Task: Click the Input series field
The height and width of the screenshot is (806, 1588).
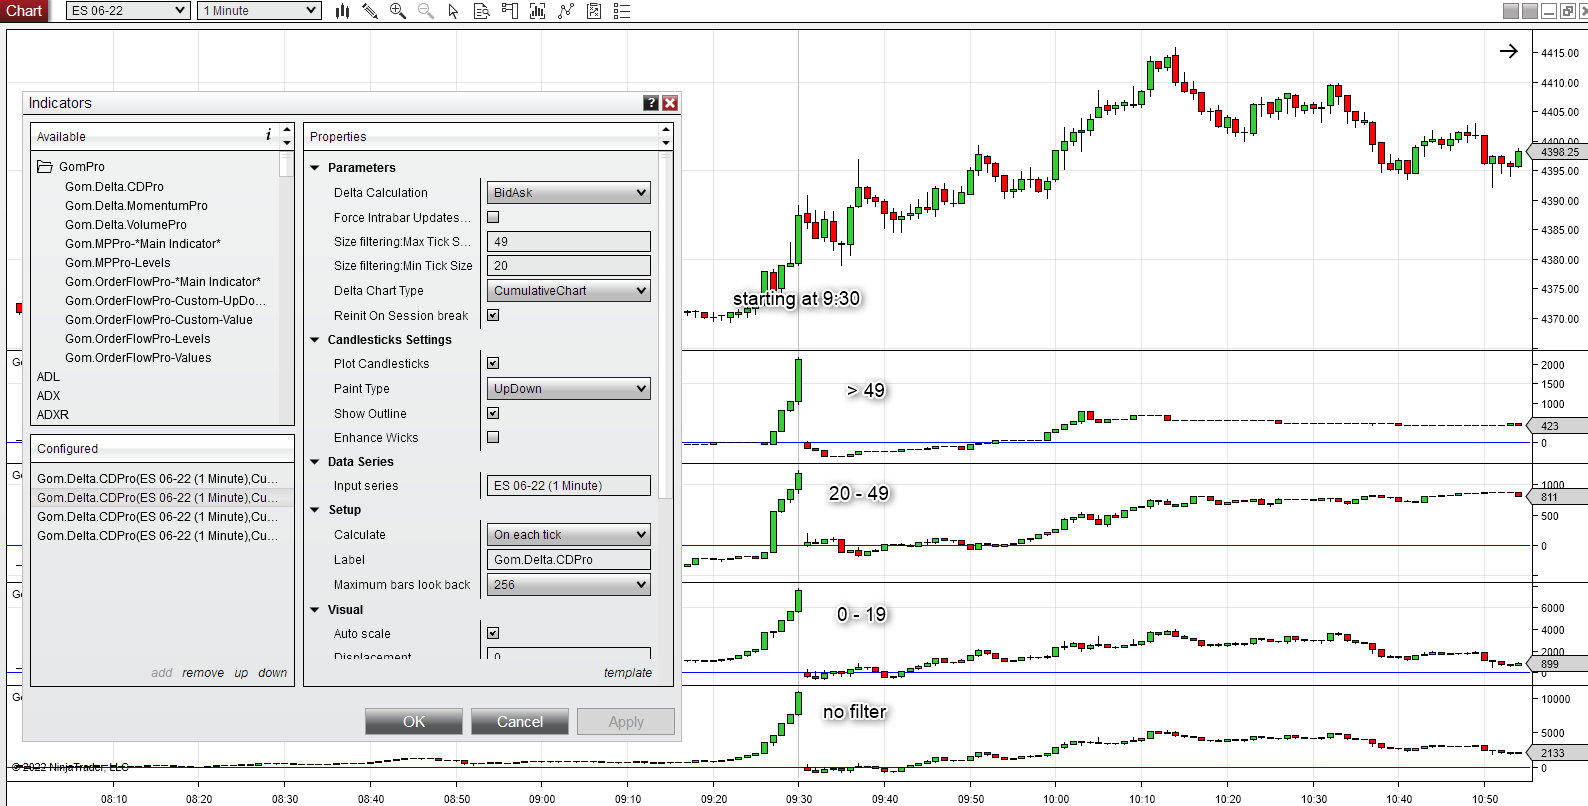Action: pos(569,486)
